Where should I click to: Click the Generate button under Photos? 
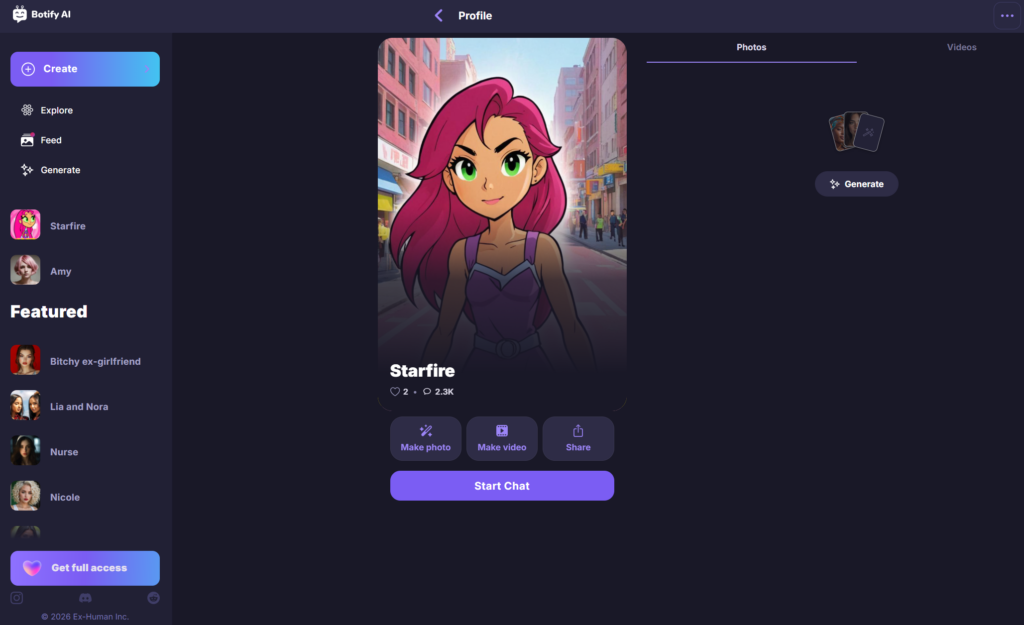857,184
